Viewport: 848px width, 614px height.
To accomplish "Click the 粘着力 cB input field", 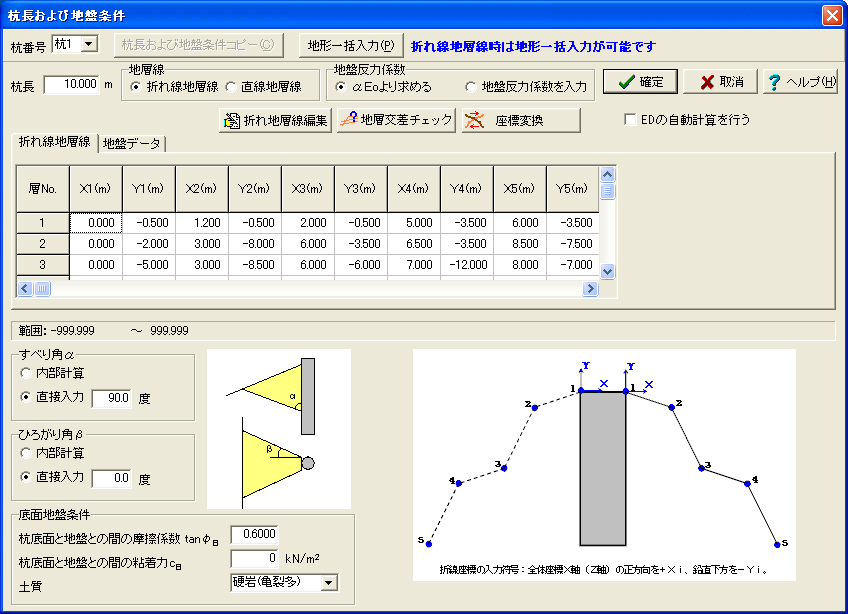I will (x=254, y=558).
